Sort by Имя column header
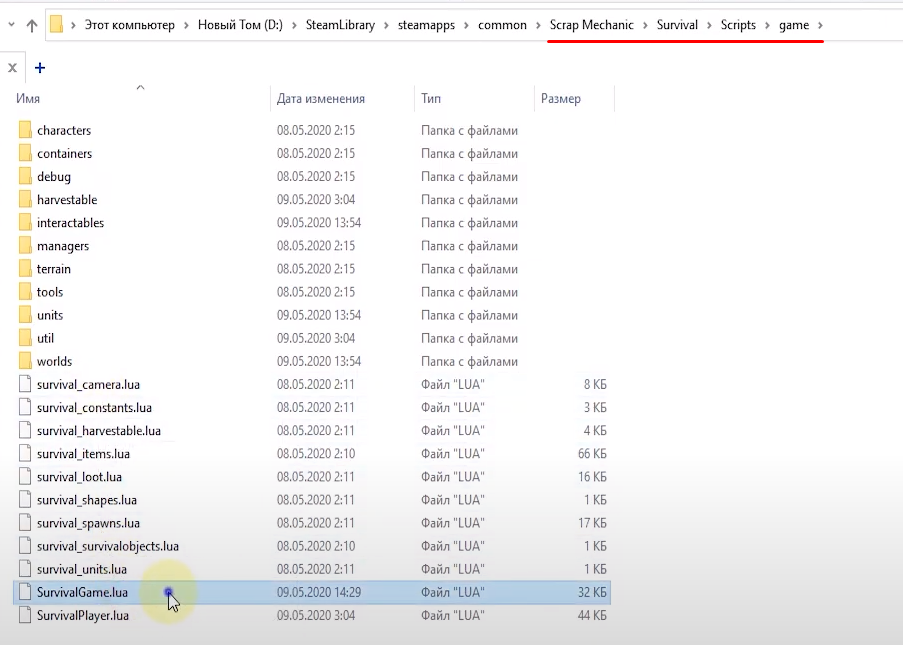 [28, 98]
